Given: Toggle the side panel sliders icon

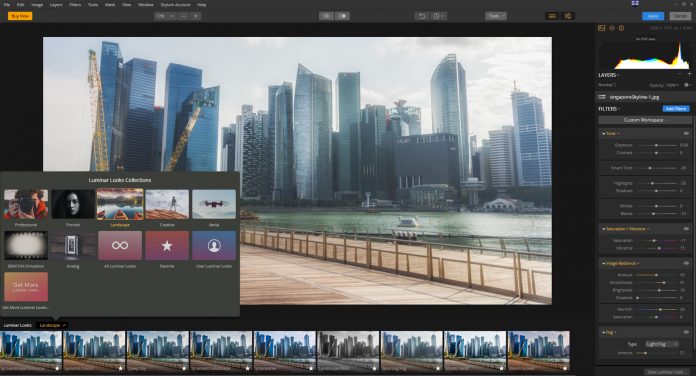Looking at the screenshot, I should tap(568, 16).
